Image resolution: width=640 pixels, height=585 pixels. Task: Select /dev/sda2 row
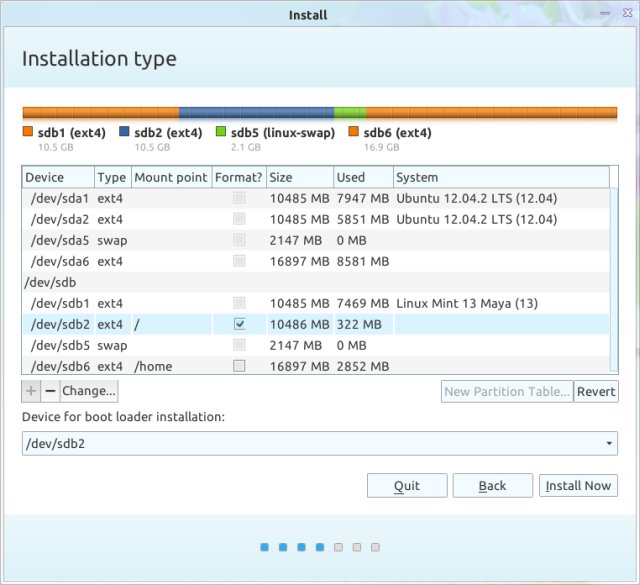pos(316,219)
